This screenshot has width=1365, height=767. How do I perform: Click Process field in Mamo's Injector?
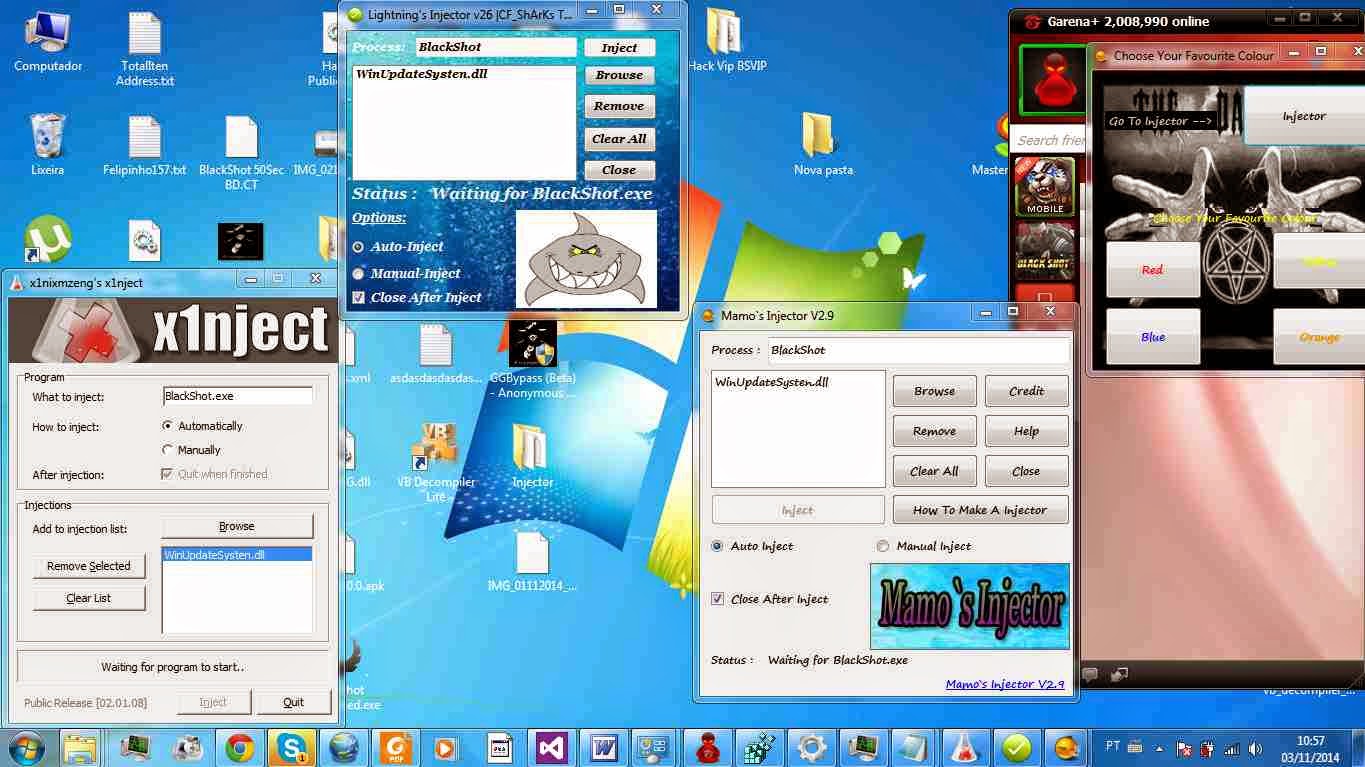917,350
